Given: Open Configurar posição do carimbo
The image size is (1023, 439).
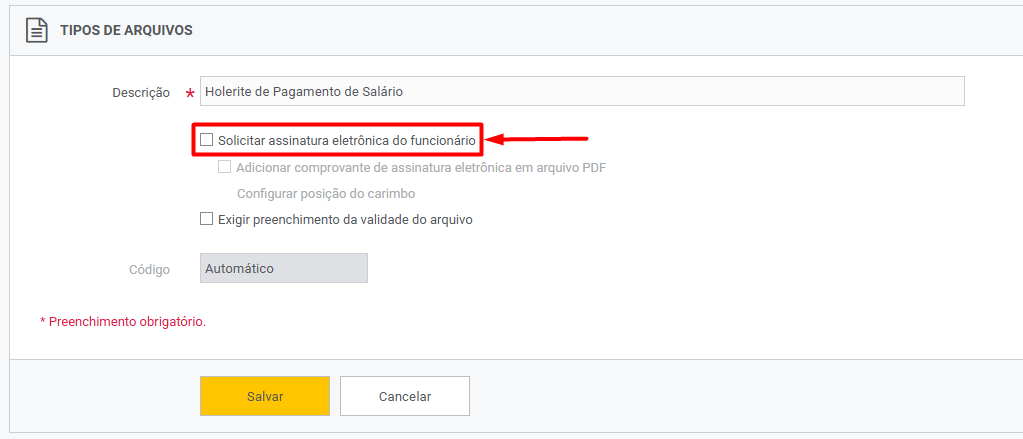Looking at the screenshot, I should [x=326, y=194].
